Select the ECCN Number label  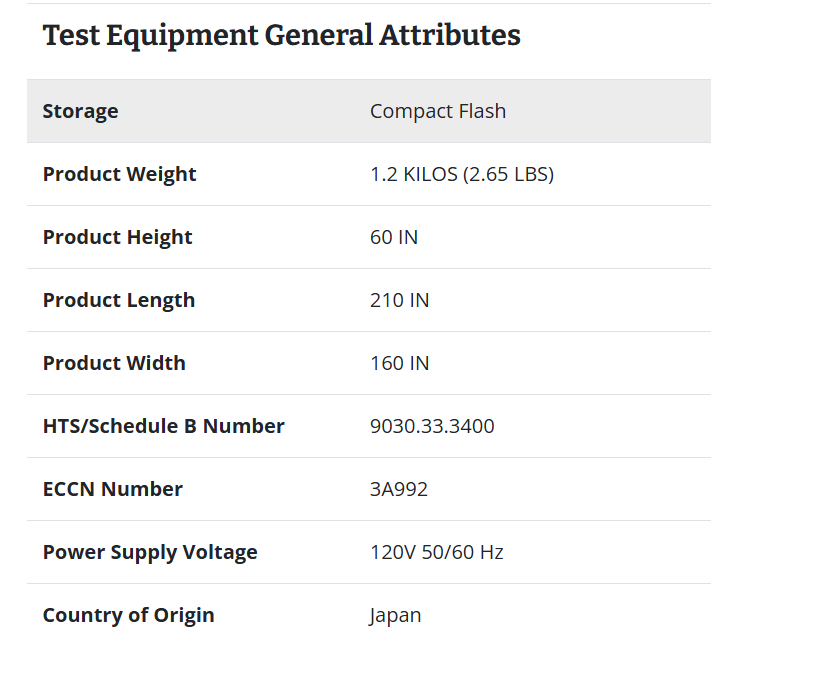113,489
